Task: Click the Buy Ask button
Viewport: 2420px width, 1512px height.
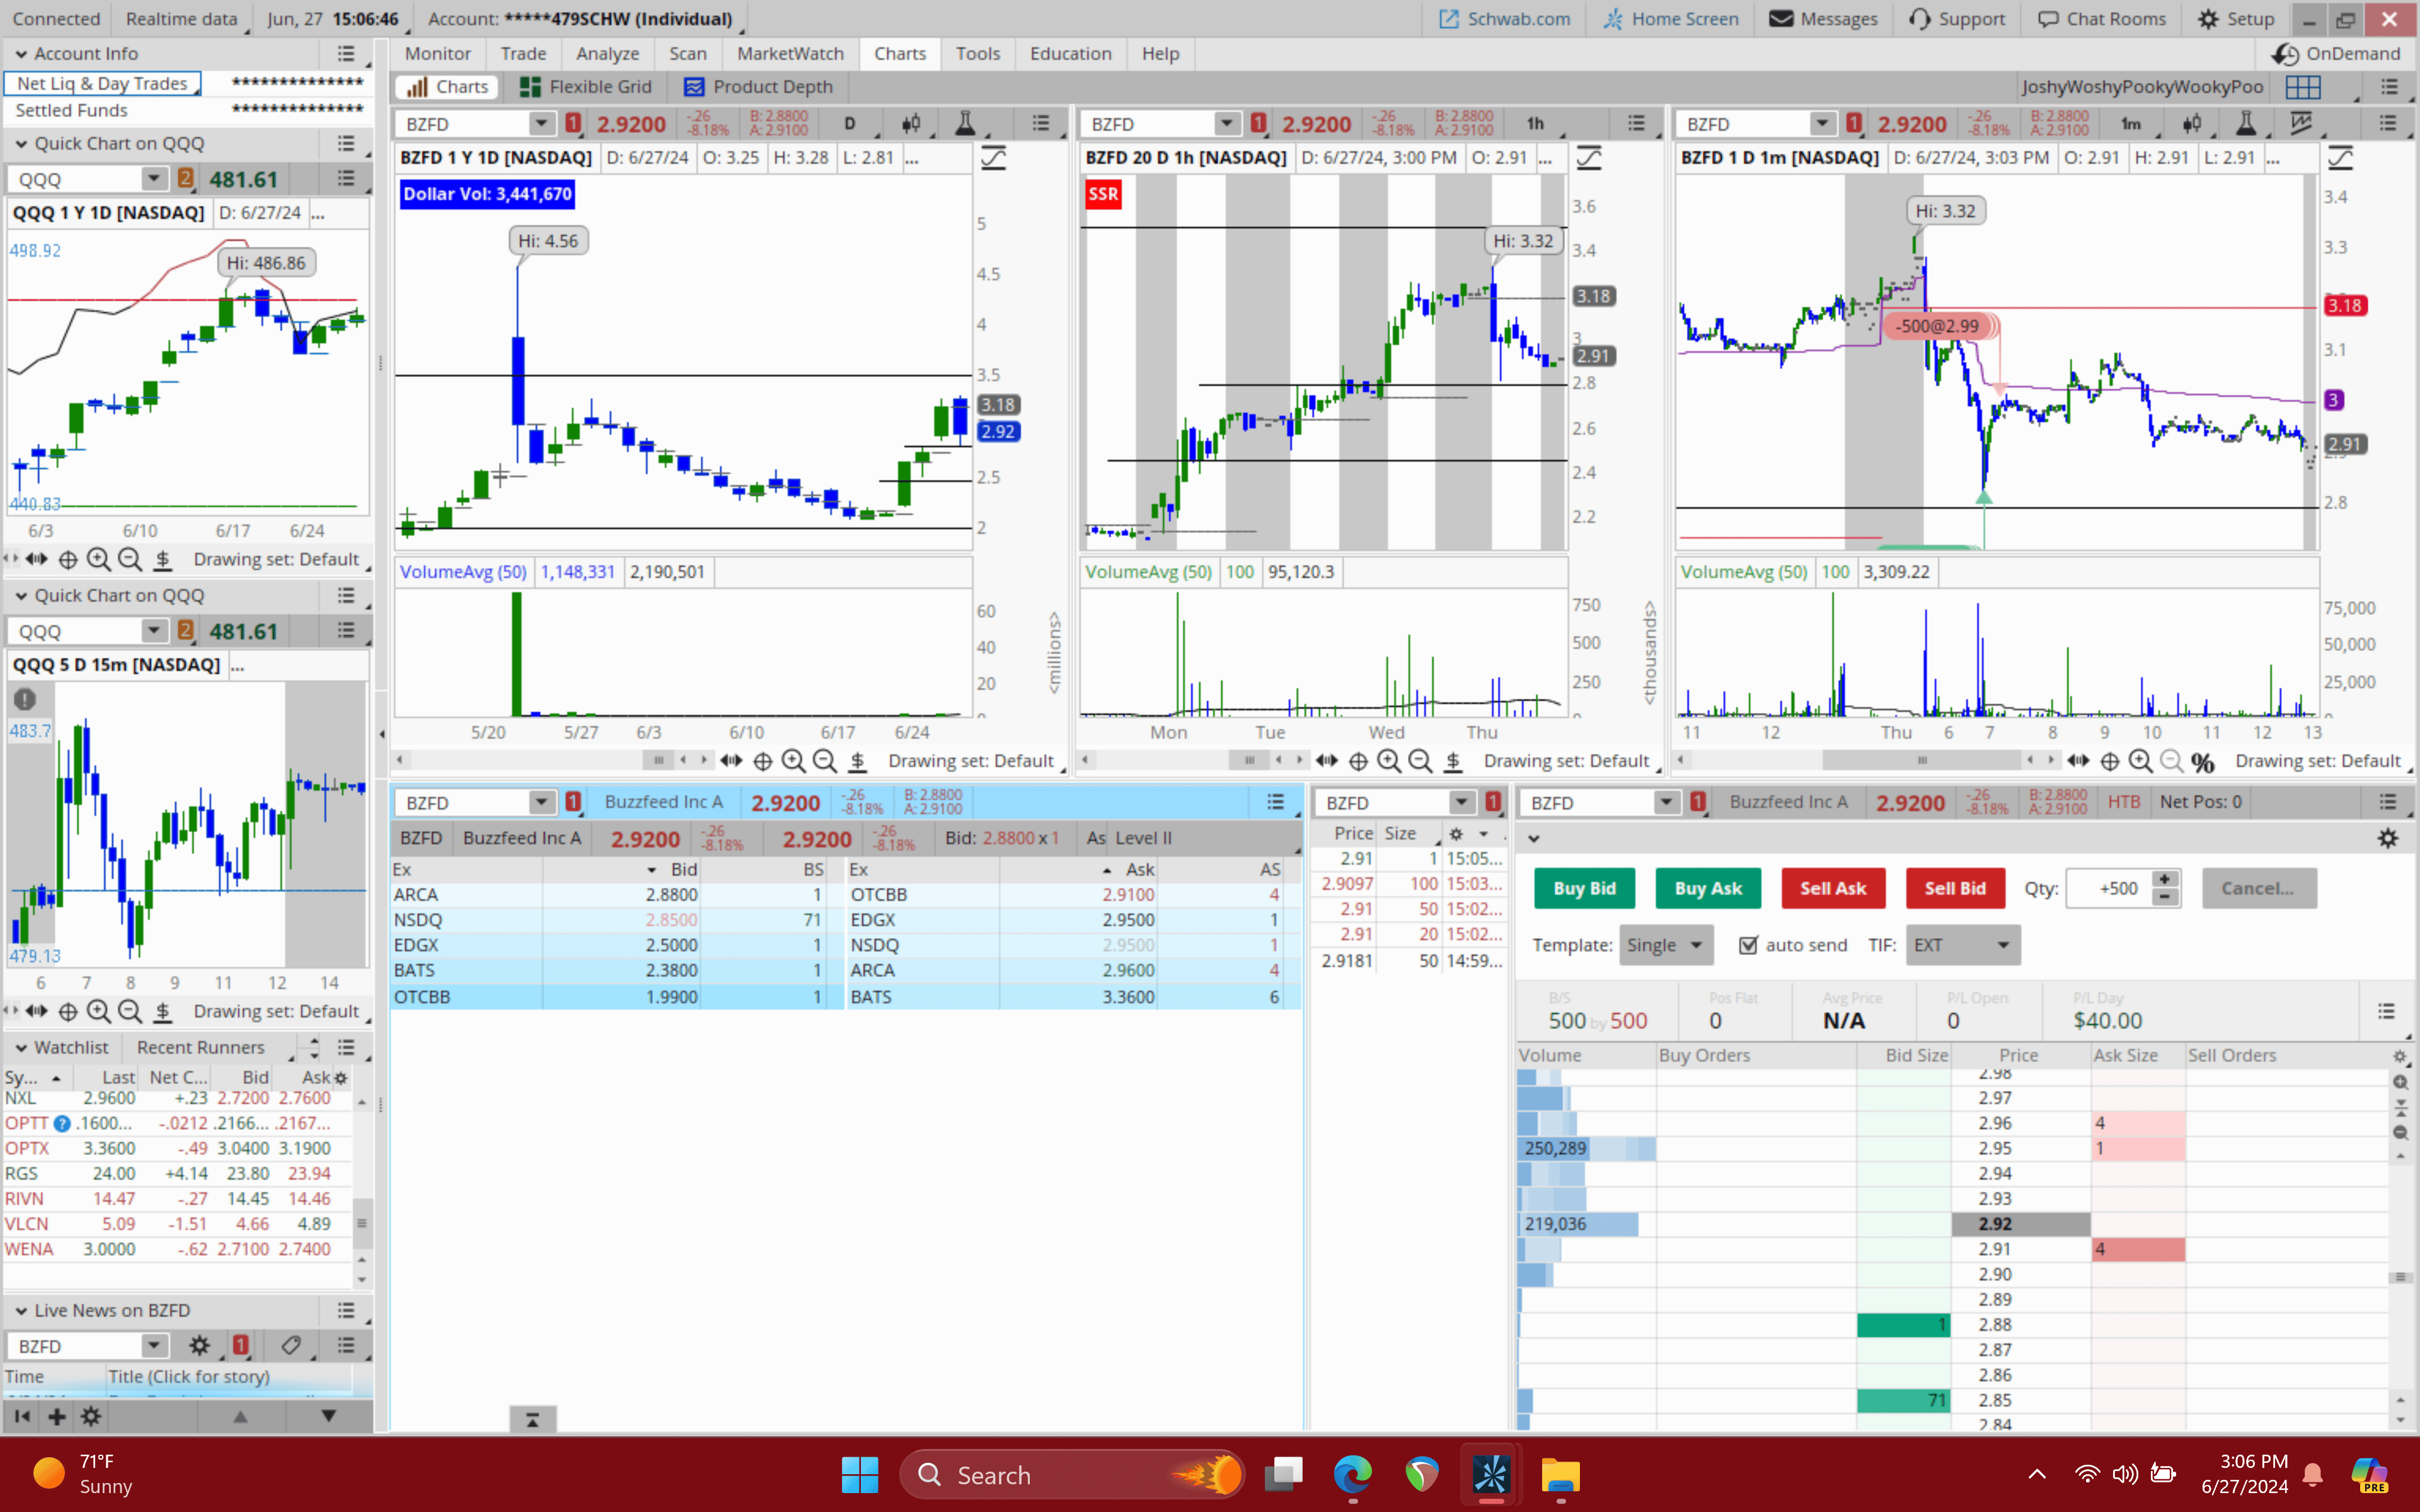Action: [x=1707, y=888]
